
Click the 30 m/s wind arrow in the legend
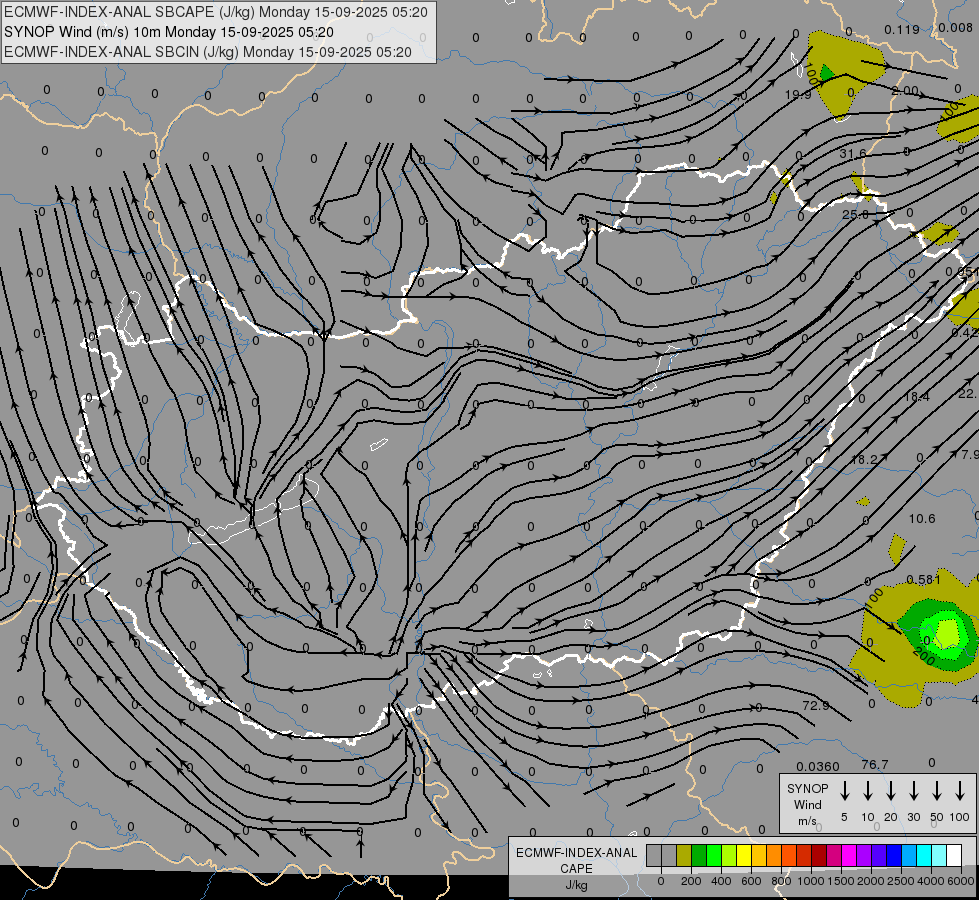pyautogui.click(x=913, y=790)
